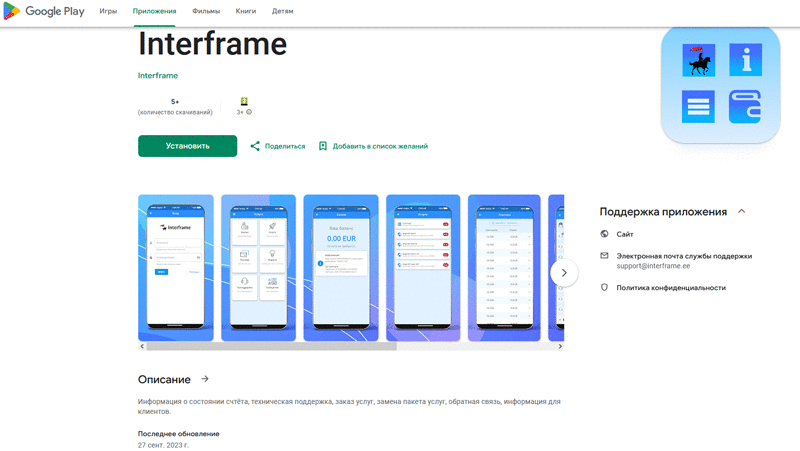Click the privacy shield icon

click(x=604, y=287)
